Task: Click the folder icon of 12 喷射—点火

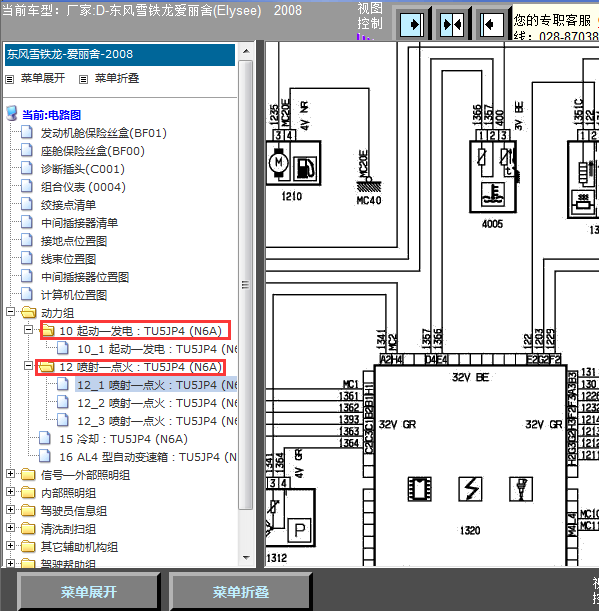Action: click(47, 367)
